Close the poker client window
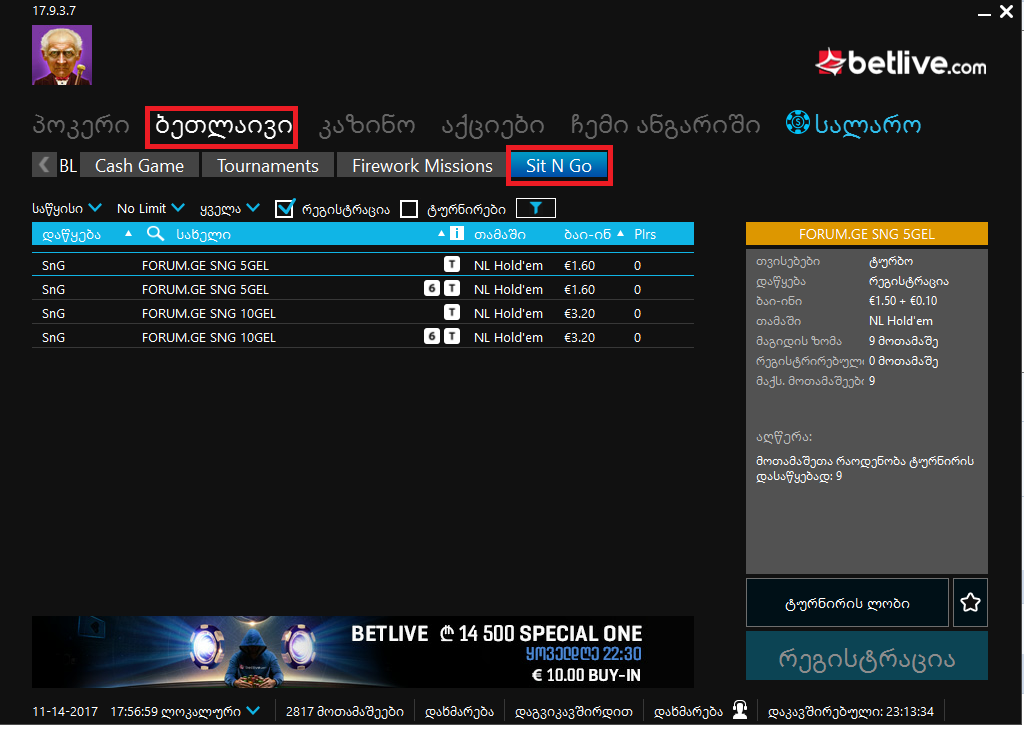Image resolution: width=1024 pixels, height=729 pixels. click(1006, 12)
